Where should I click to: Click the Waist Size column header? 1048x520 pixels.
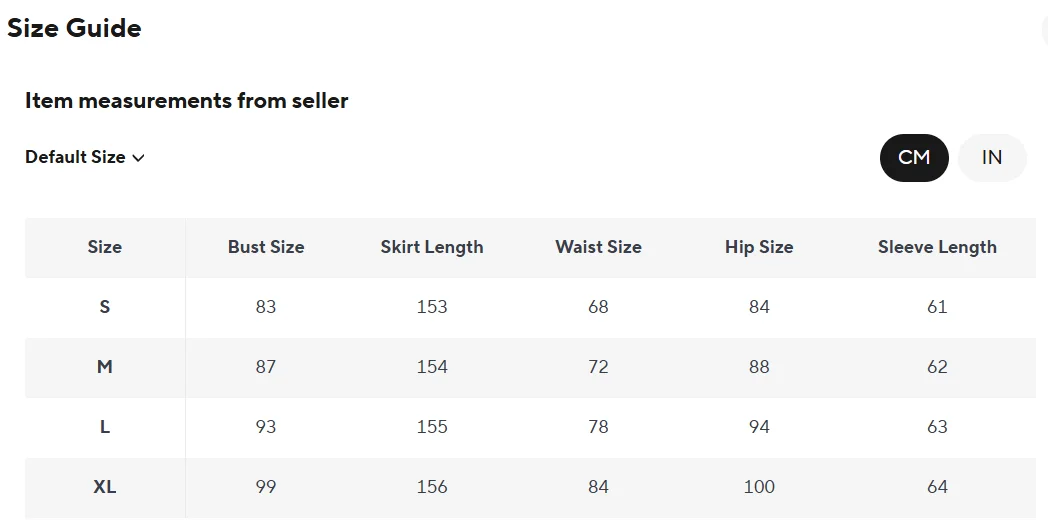598,247
